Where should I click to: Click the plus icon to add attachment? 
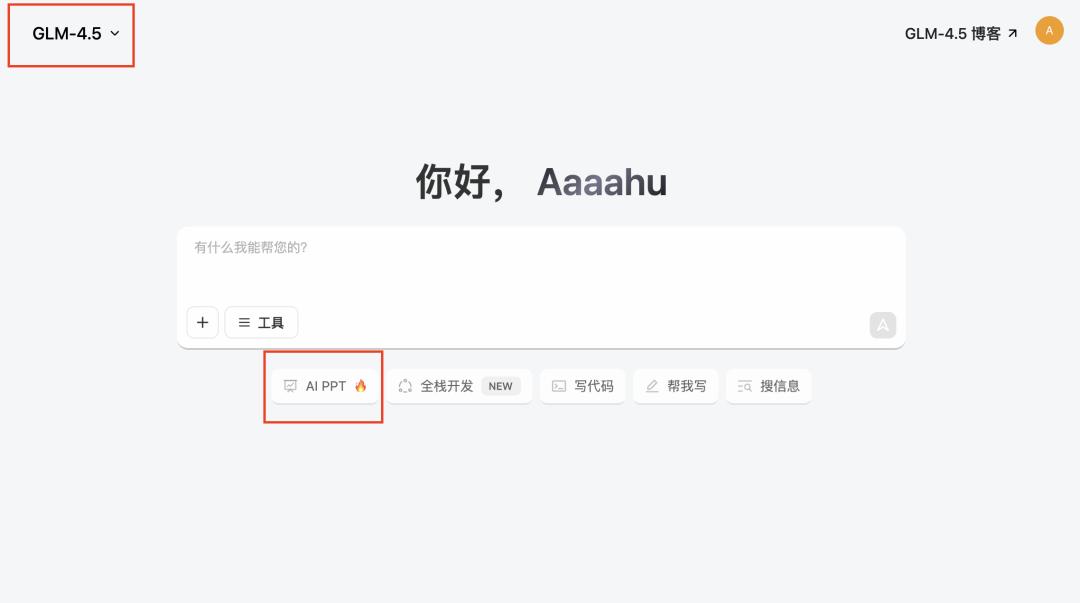pos(202,323)
